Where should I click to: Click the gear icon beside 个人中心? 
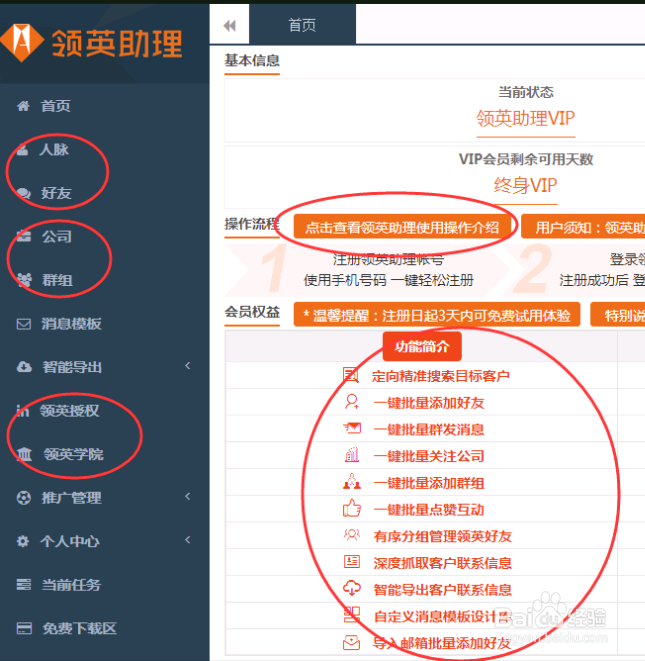23,541
